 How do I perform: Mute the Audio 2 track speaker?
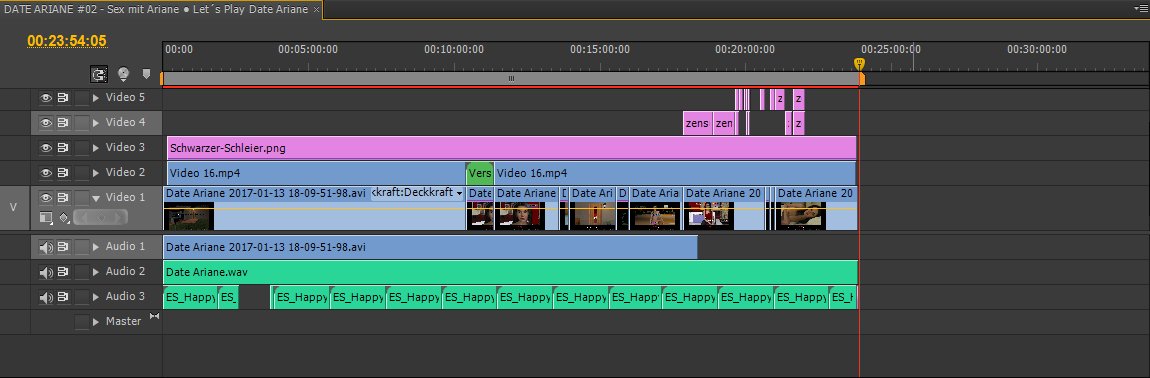click(45, 273)
